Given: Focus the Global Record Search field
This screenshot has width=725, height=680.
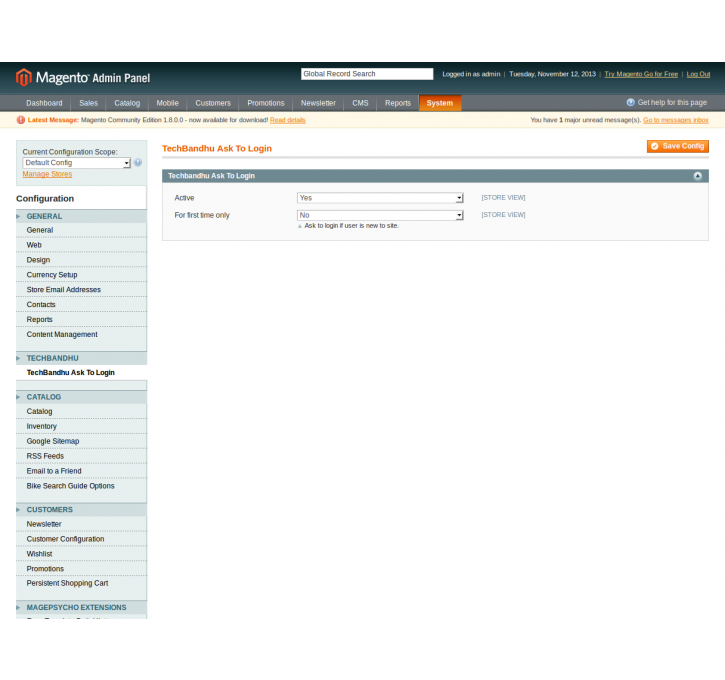Looking at the screenshot, I should coord(367,74).
